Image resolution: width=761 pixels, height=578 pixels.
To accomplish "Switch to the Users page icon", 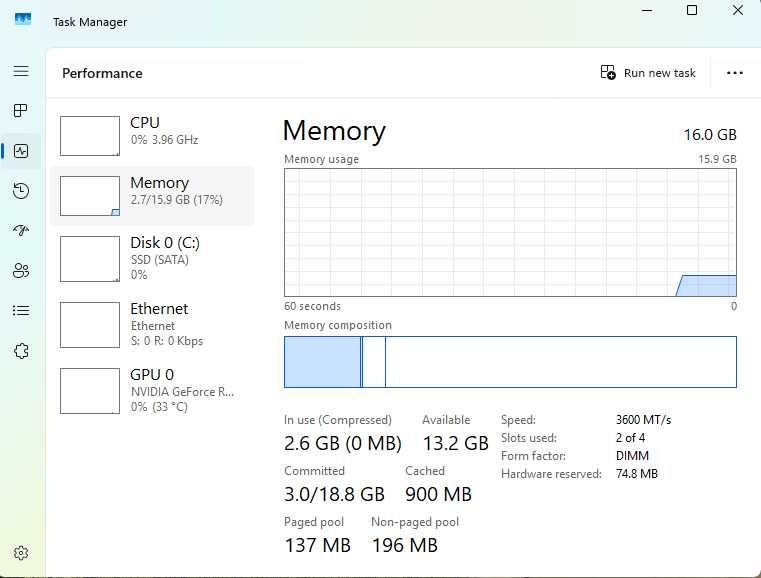I will coord(21,271).
